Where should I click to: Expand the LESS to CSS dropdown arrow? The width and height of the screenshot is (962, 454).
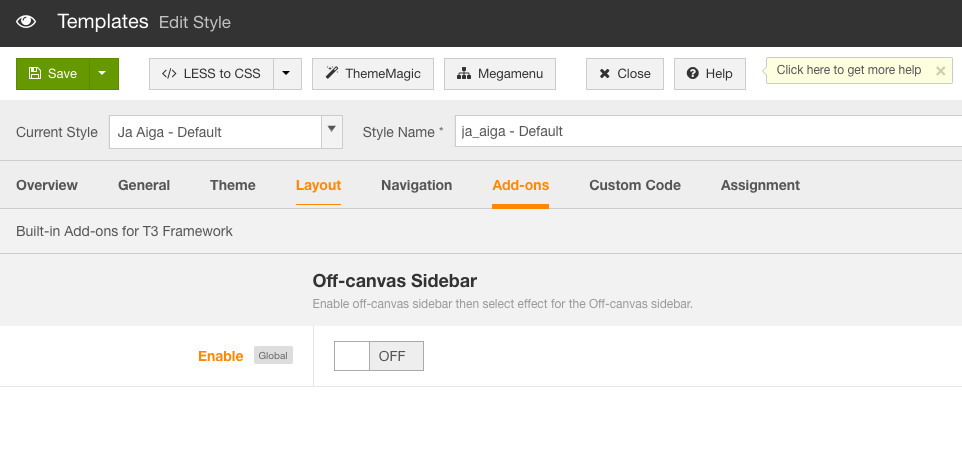pos(286,74)
